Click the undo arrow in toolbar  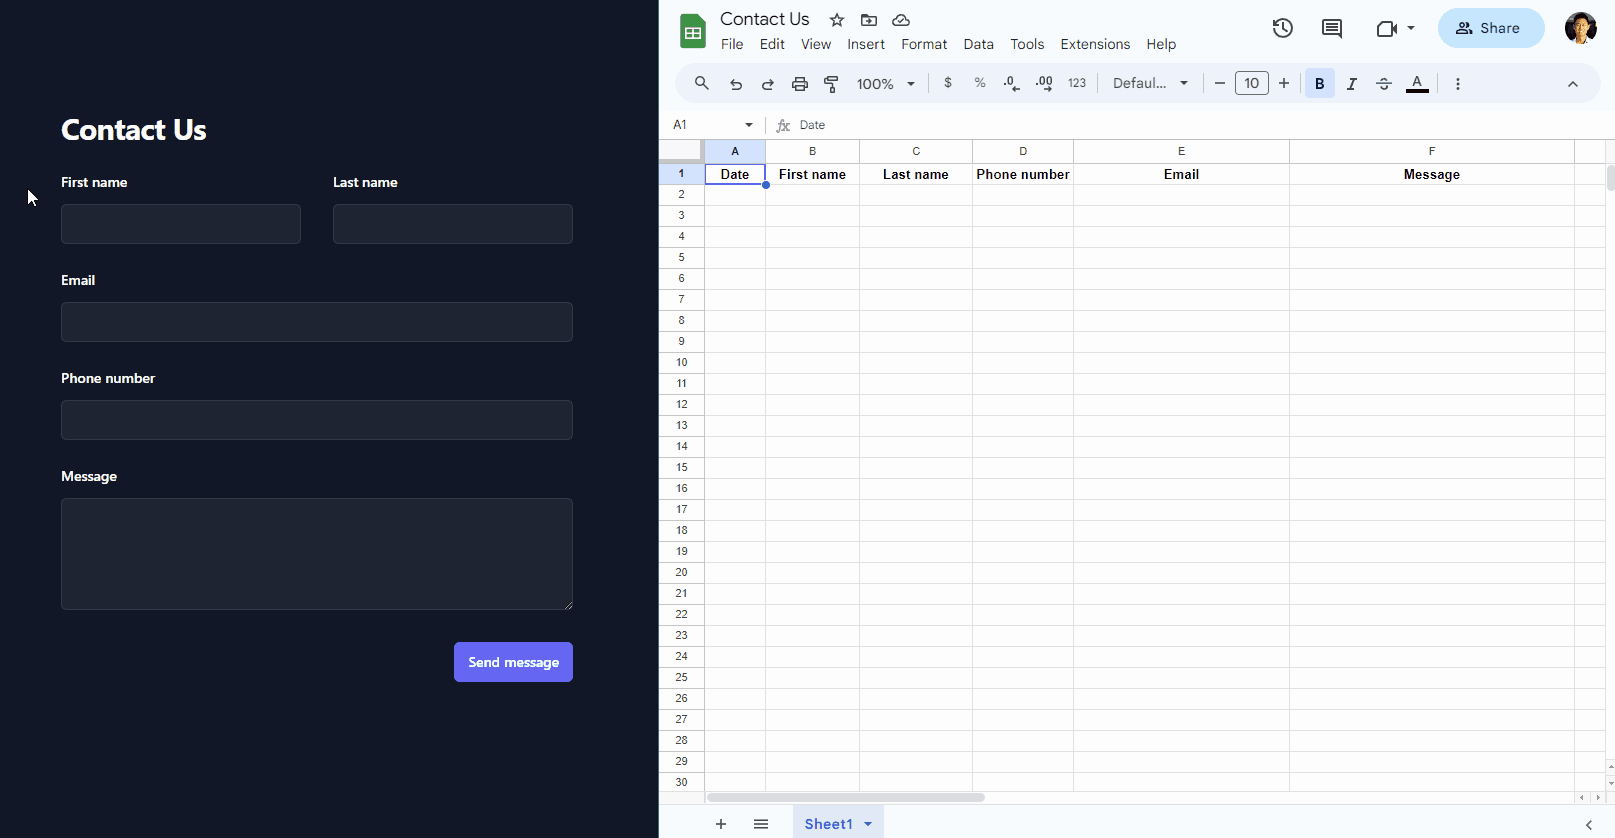(736, 84)
